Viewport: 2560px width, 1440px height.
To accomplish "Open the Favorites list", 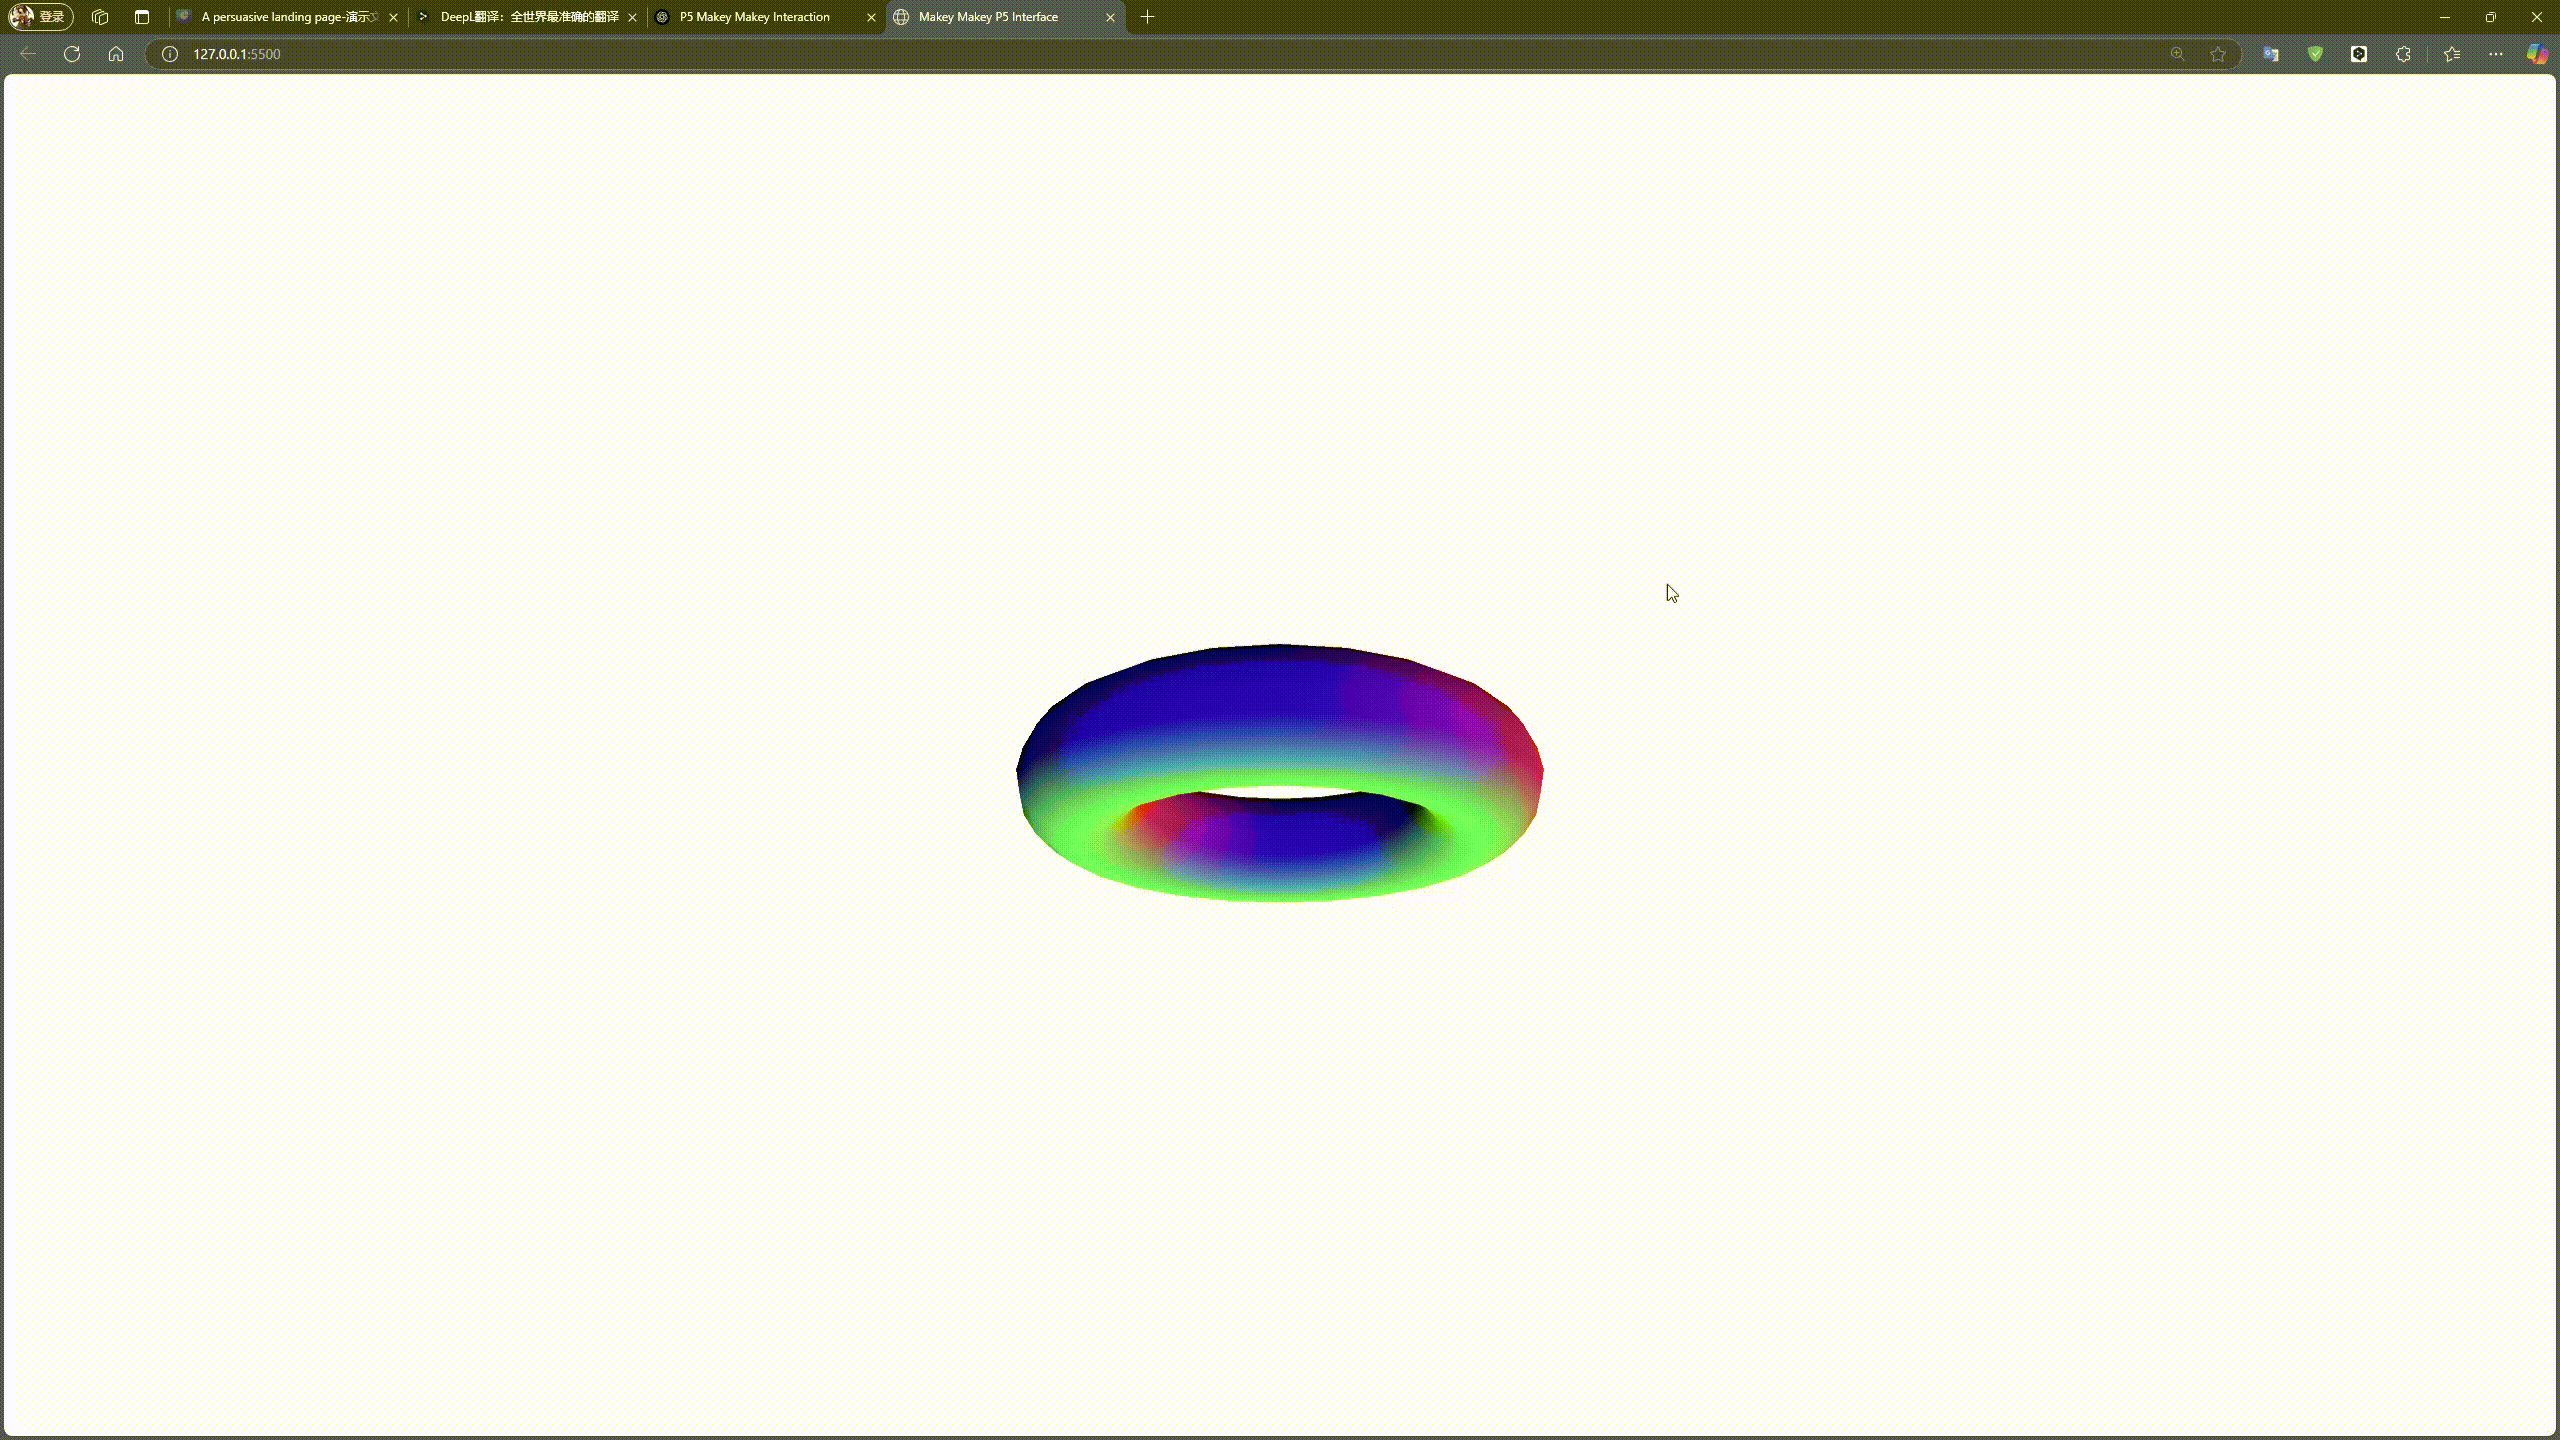I will [x=2450, y=54].
